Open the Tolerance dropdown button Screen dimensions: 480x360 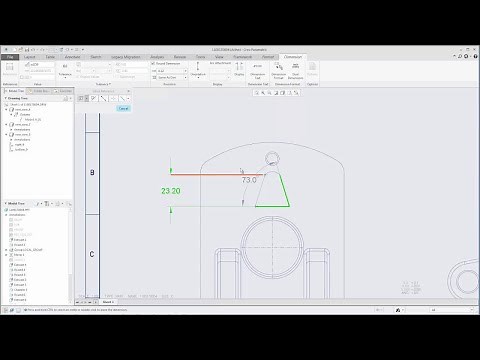(x=65, y=70)
